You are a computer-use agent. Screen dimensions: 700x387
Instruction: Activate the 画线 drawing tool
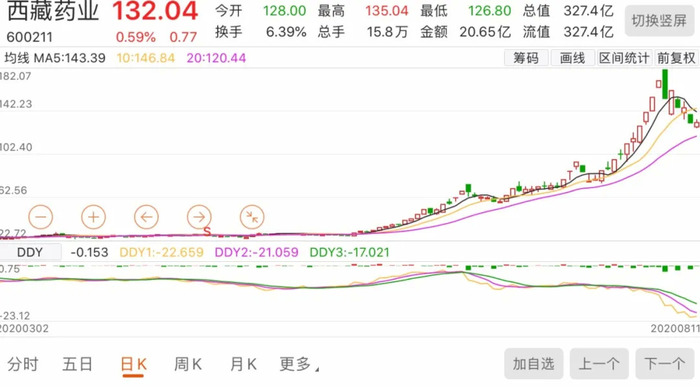pyautogui.click(x=572, y=58)
